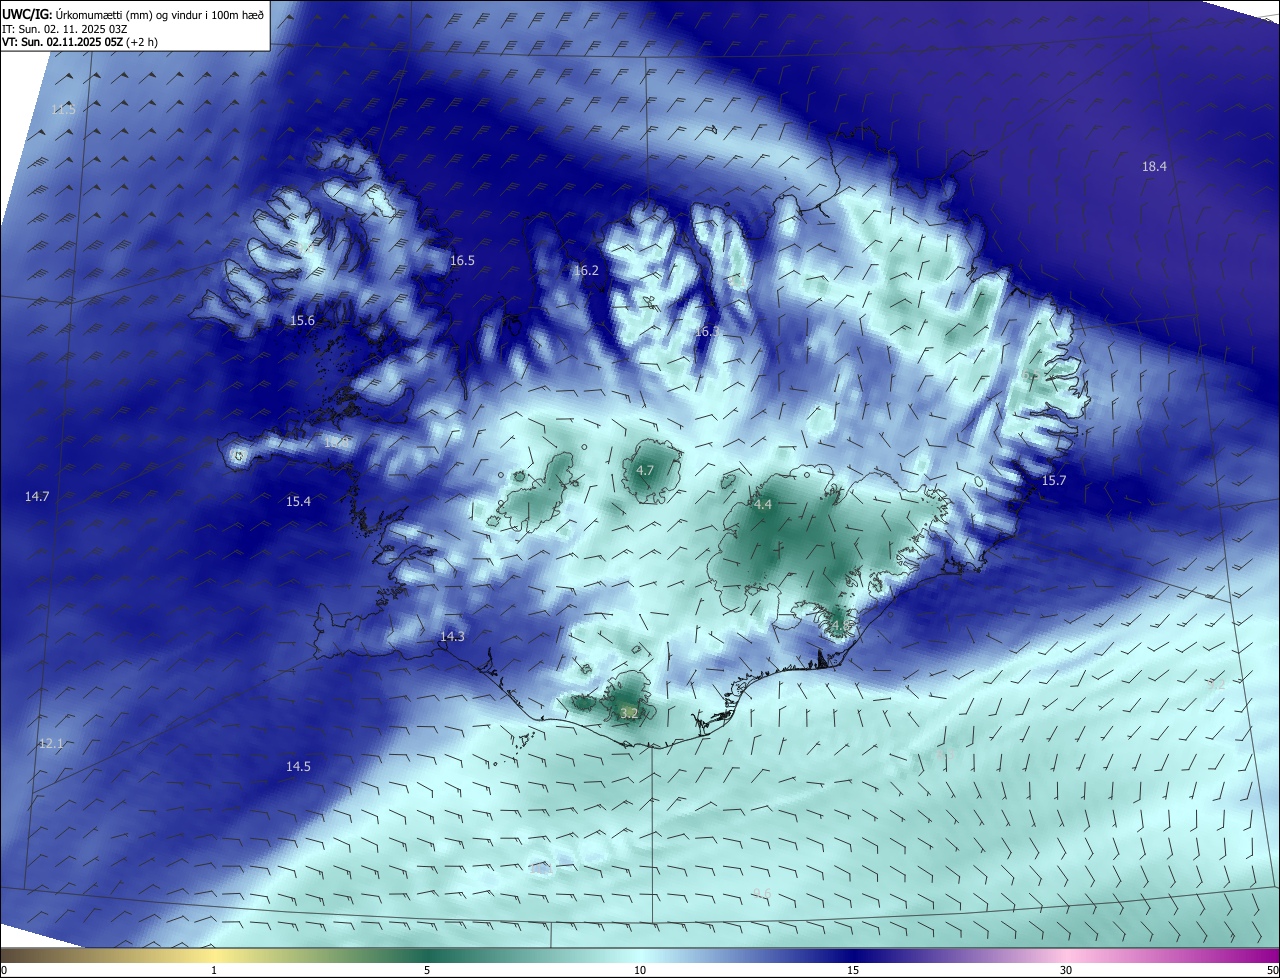Click the 4.7 value on Hofsjökull glacier

pyautogui.click(x=645, y=470)
